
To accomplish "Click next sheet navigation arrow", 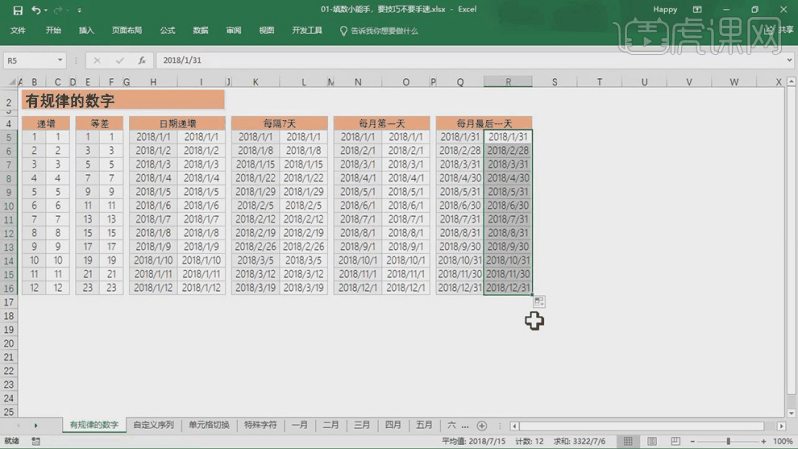I will [x=36, y=426].
